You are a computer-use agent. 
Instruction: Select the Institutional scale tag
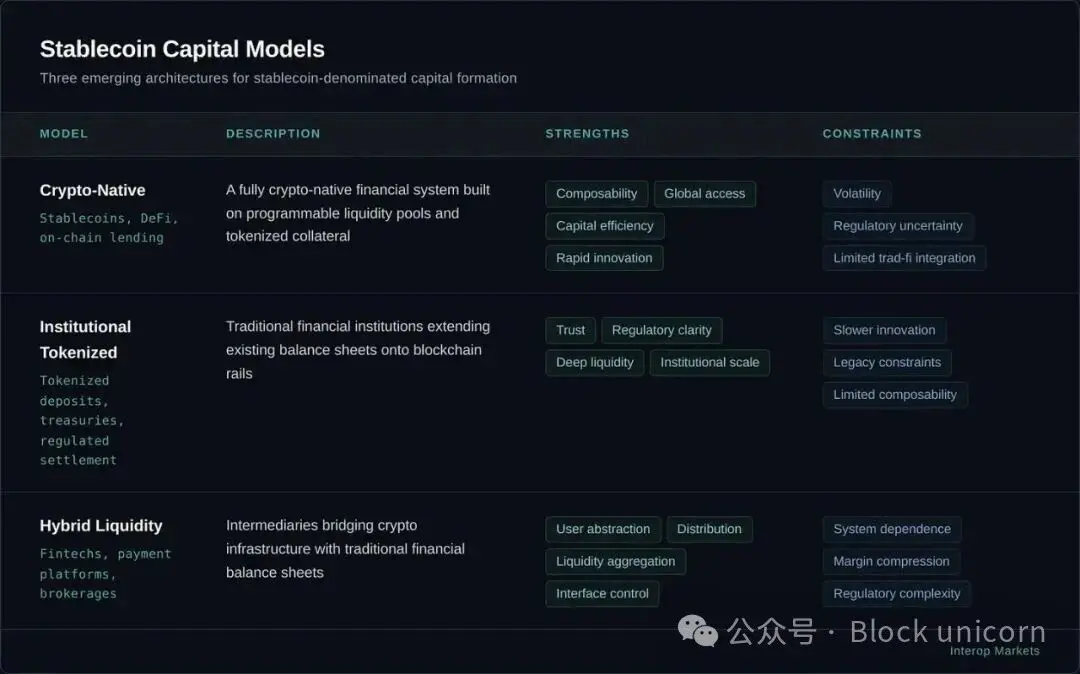709,362
